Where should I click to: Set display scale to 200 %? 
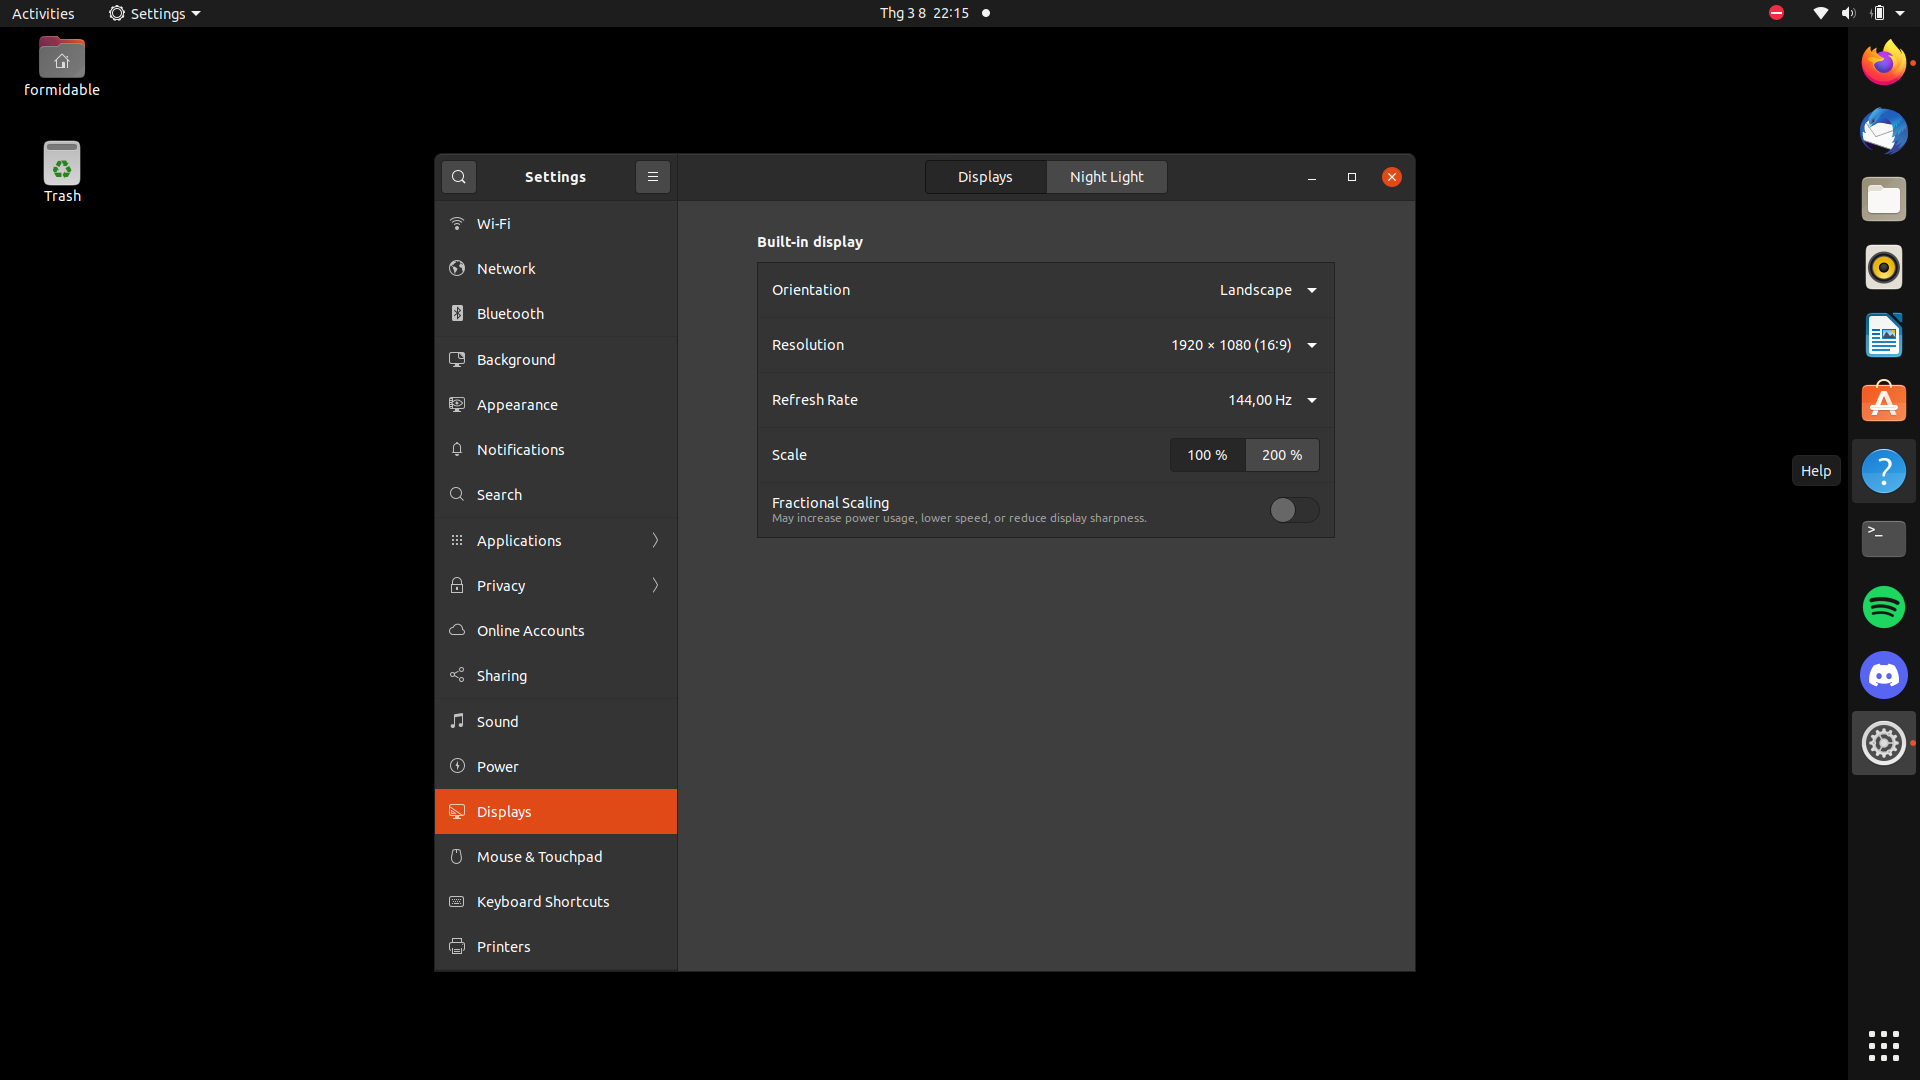[1282, 455]
